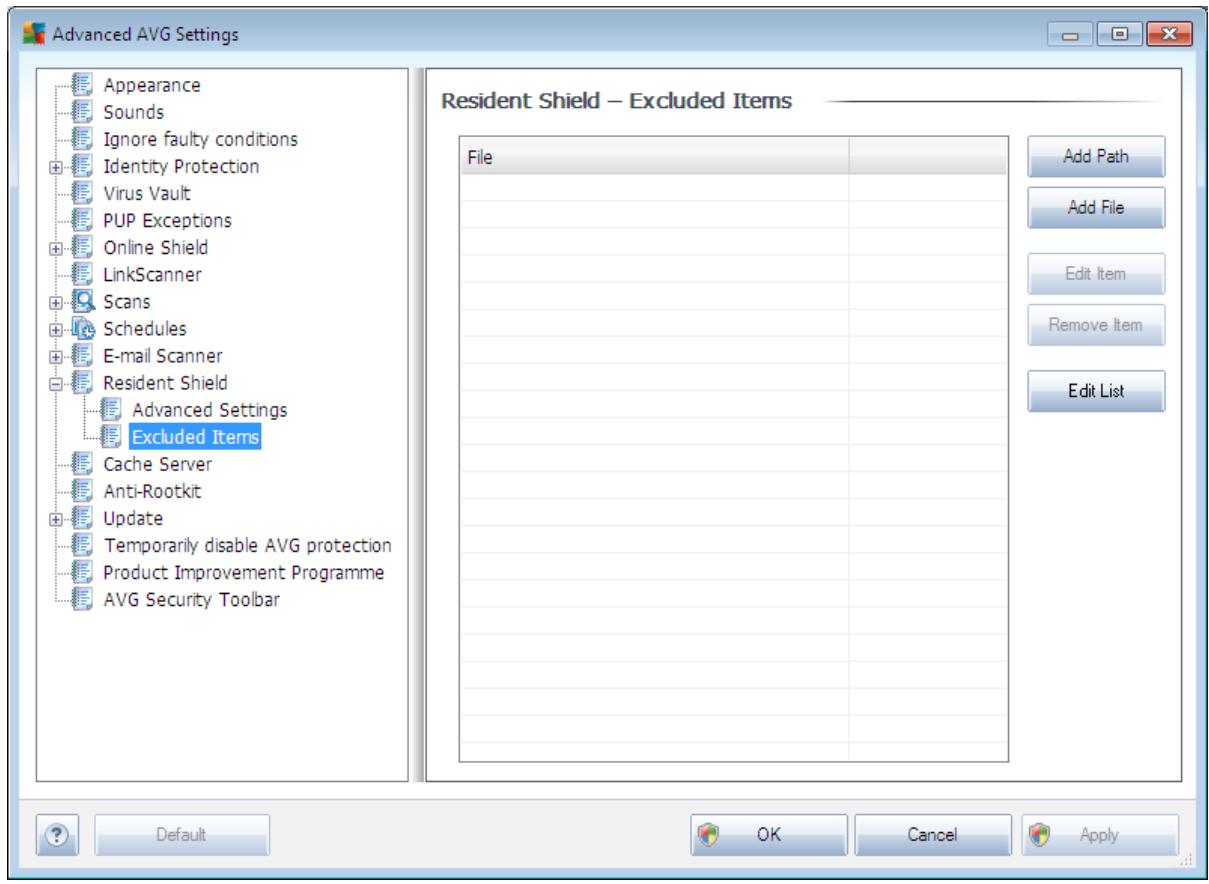This screenshot has width=1209, height=884.
Task: Confirm settings with OK button
Action: pyautogui.click(x=769, y=833)
